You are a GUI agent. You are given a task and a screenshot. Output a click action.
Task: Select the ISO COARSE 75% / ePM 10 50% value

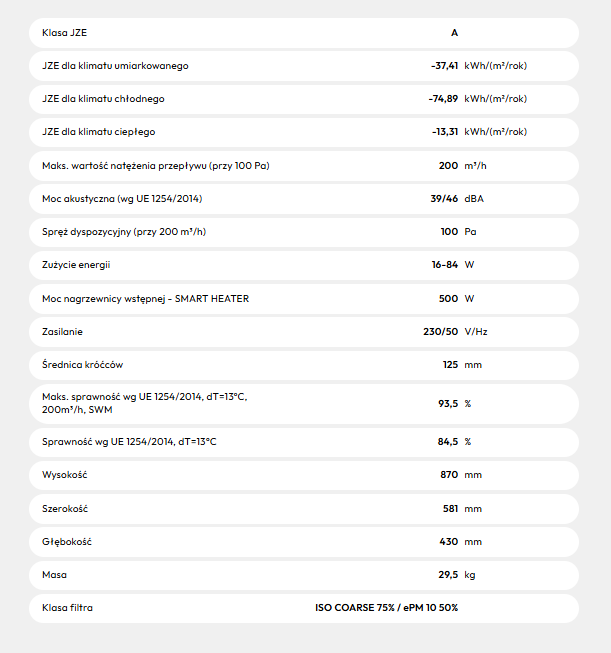pos(386,608)
